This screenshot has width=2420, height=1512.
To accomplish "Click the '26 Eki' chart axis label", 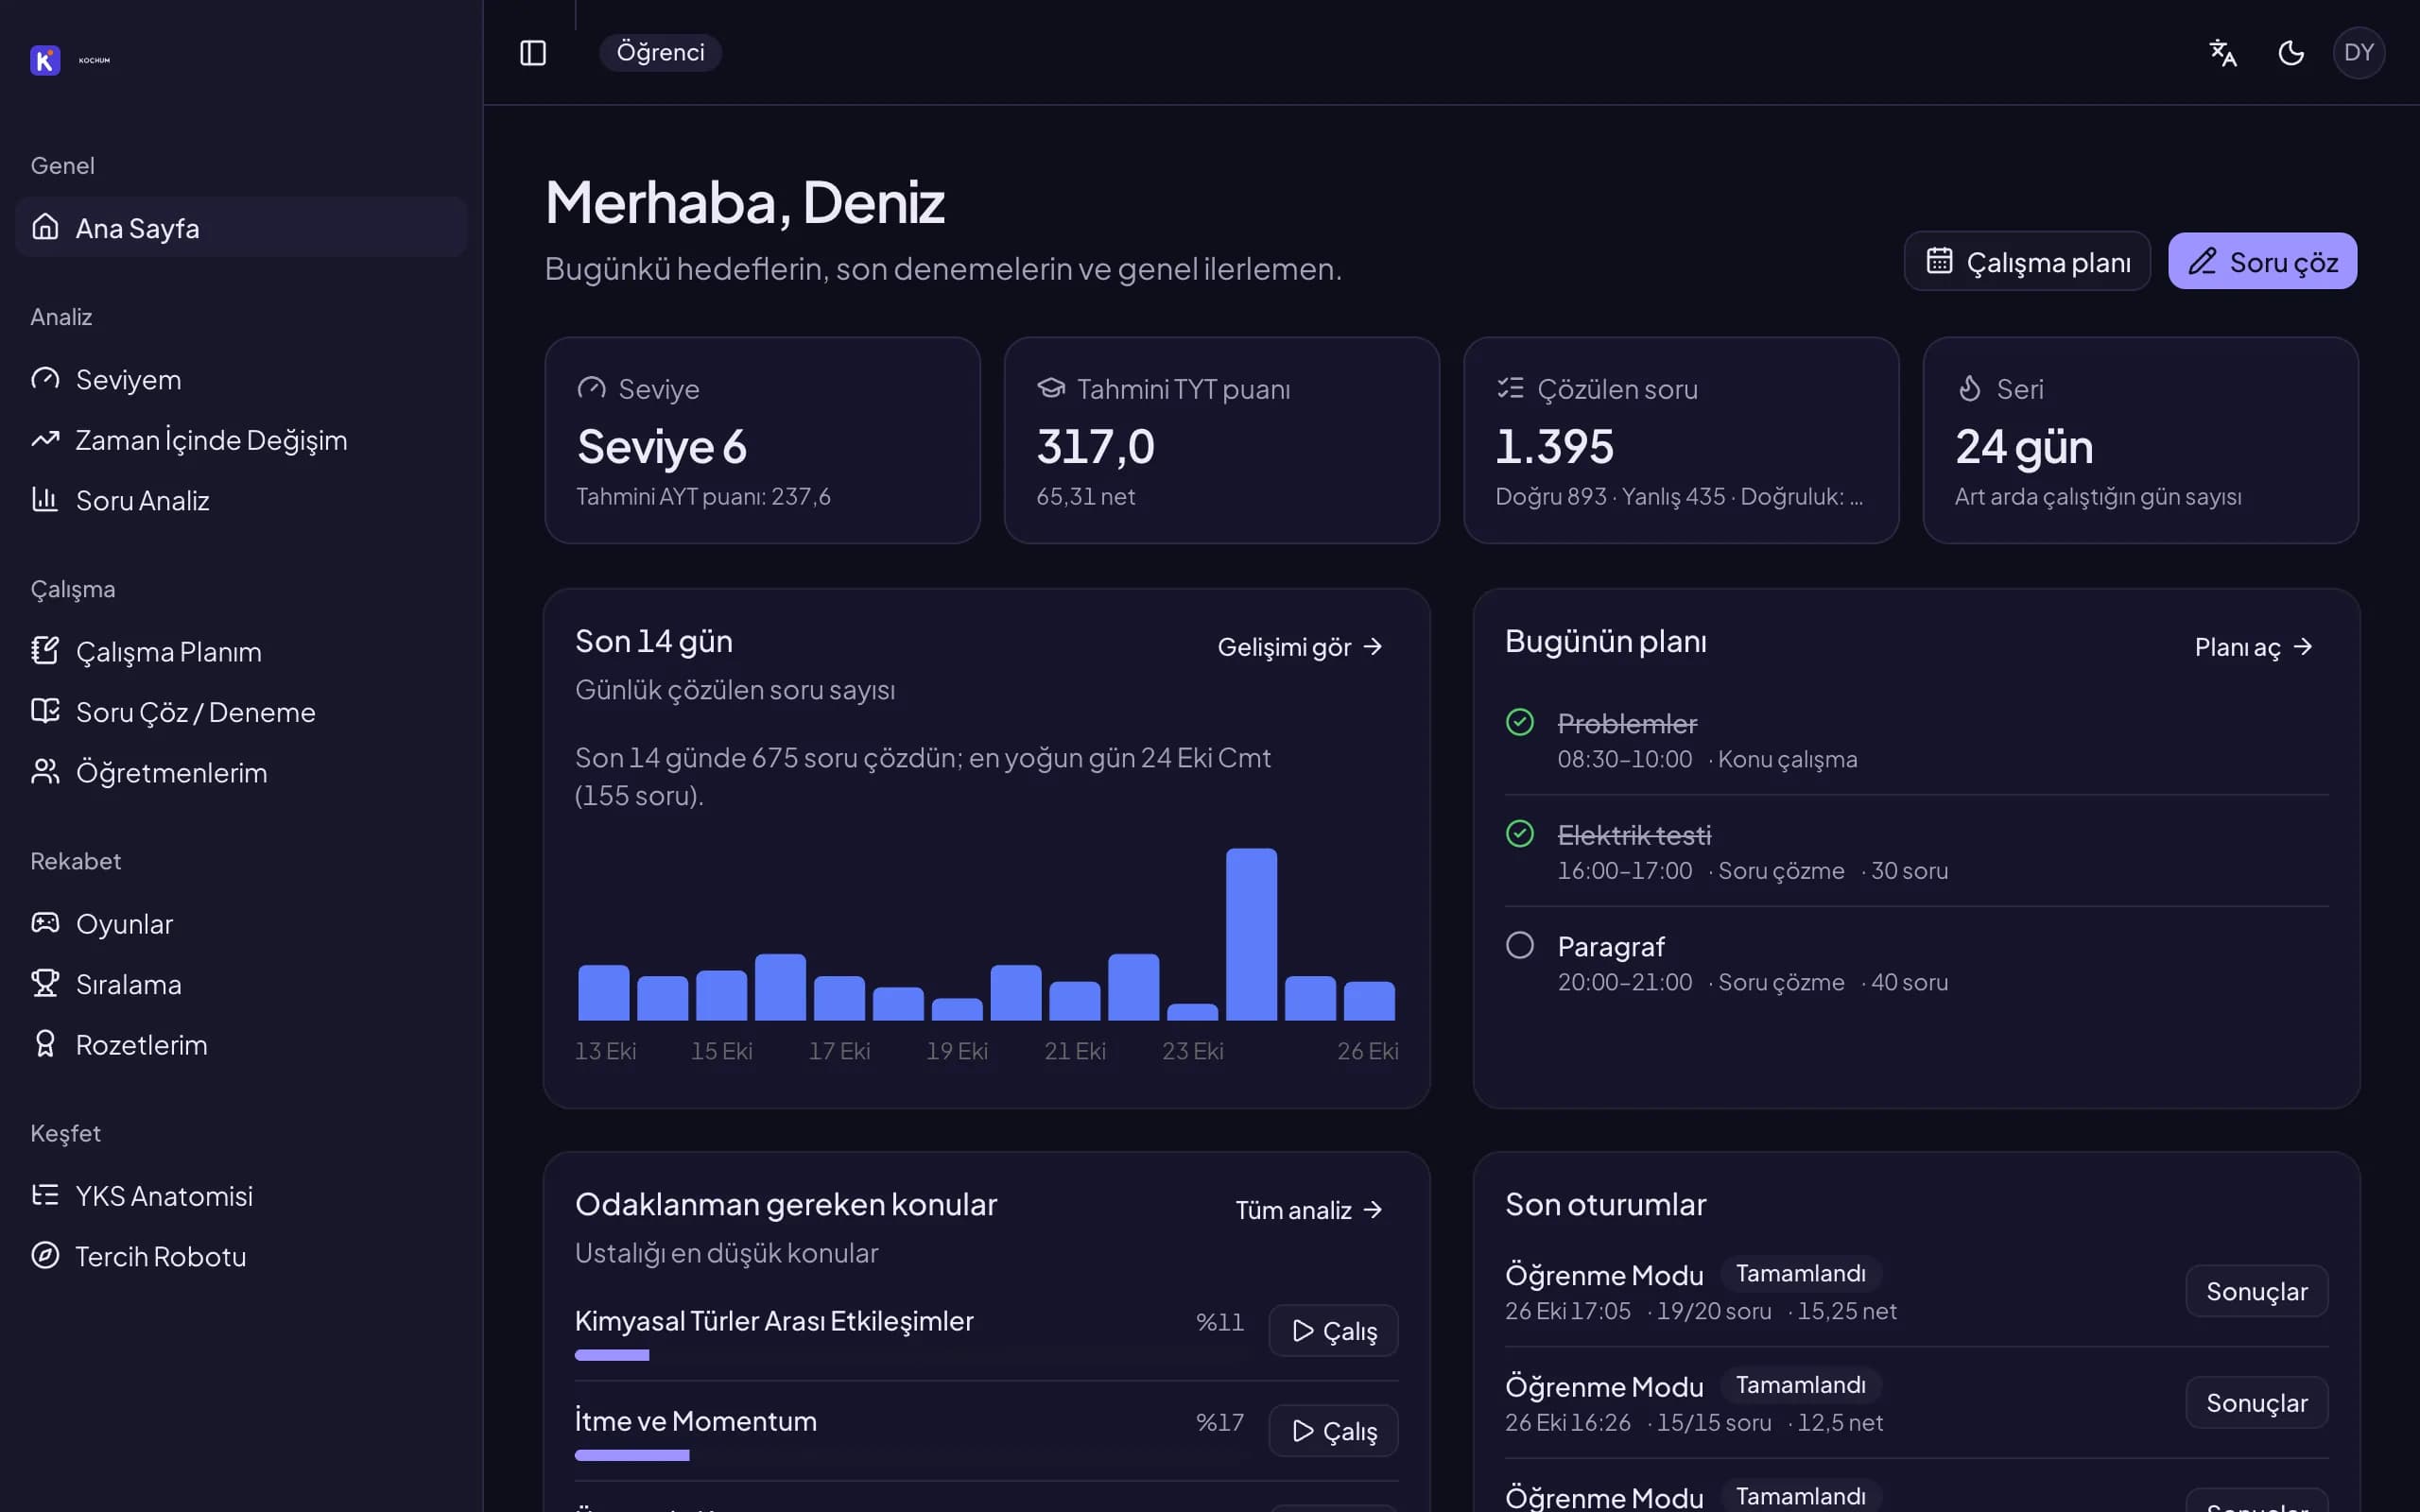I will click(1367, 1051).
